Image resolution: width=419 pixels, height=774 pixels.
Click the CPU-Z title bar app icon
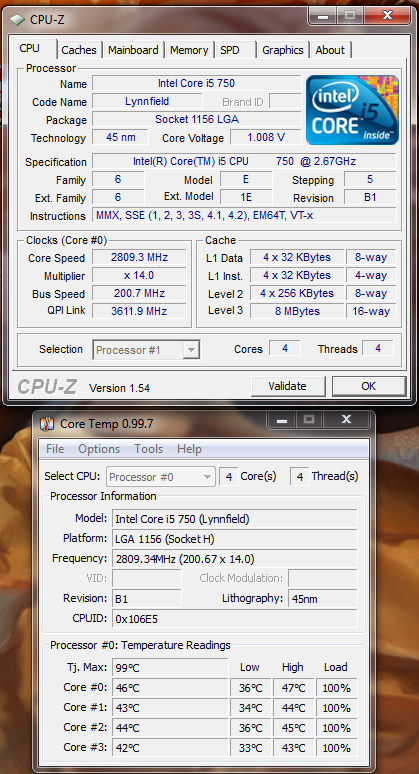[18, 20]
